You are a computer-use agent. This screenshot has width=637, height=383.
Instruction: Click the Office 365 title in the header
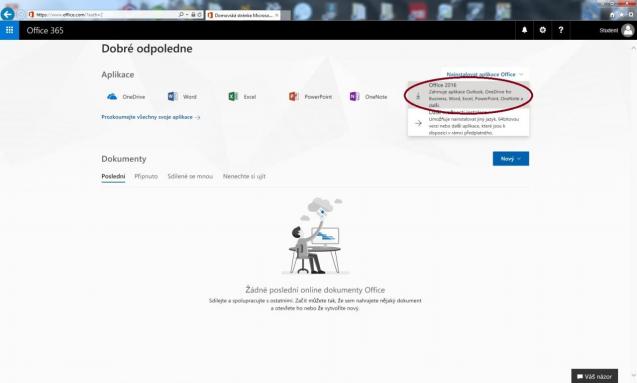(x=45, y=30)
